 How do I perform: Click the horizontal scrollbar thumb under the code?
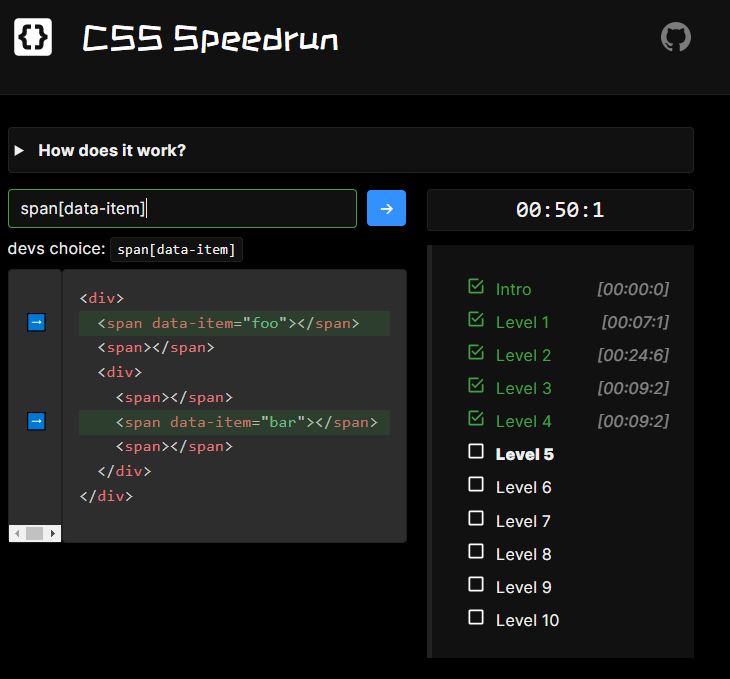click(x=34, y=534)
